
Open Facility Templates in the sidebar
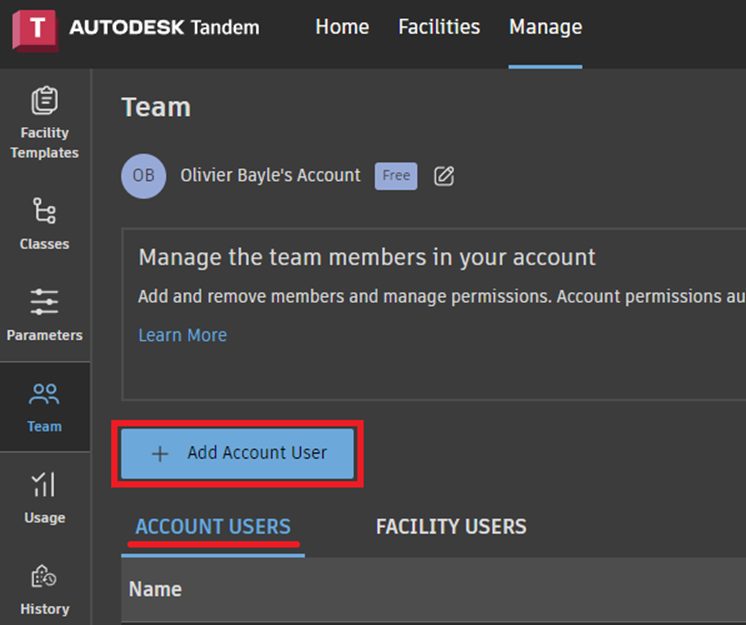pos(44,123)
